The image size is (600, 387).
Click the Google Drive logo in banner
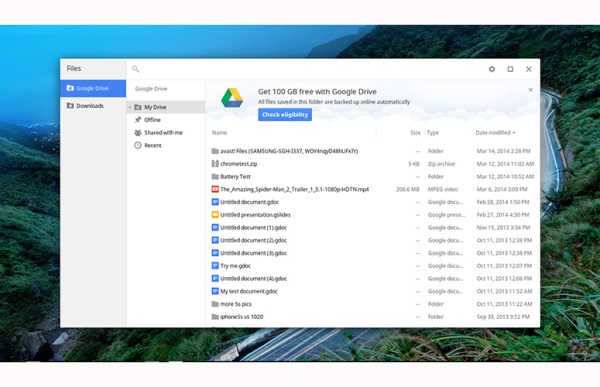coord(232,98)
